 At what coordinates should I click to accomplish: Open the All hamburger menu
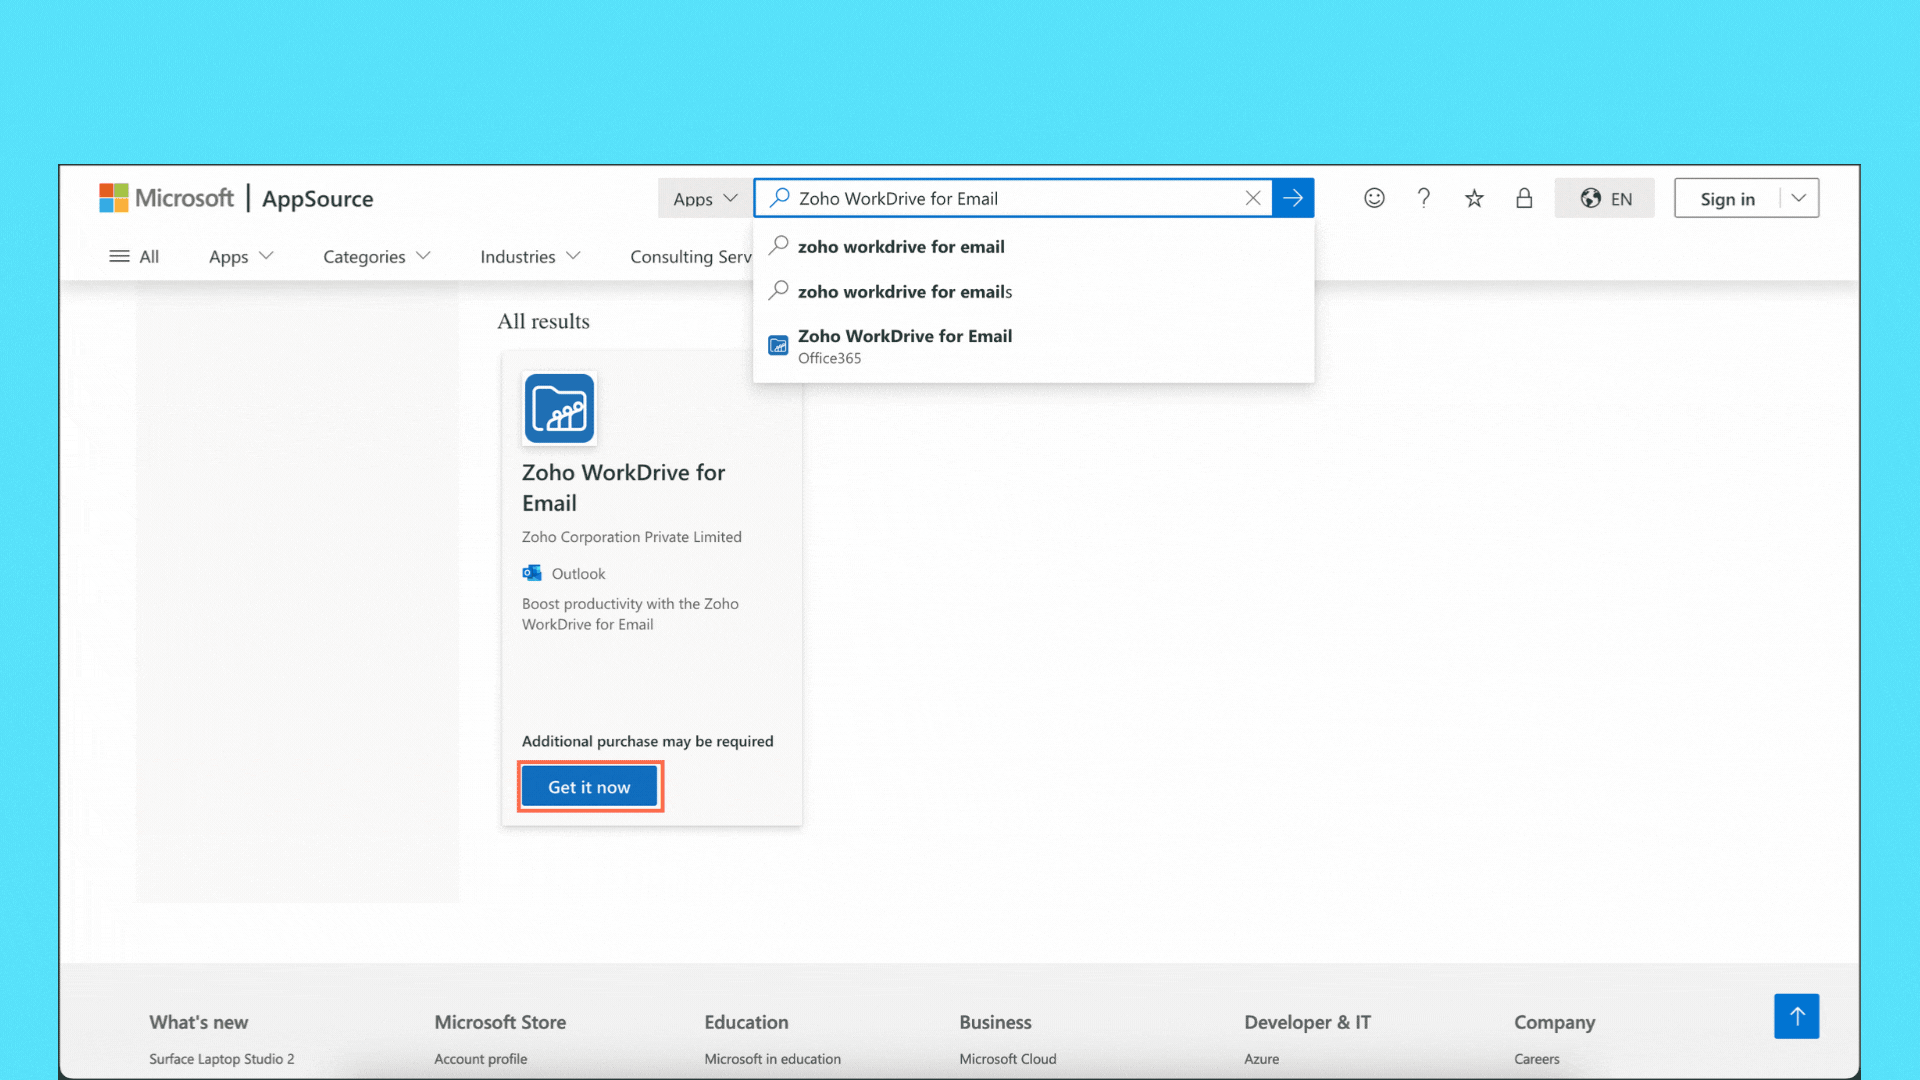click(134, 256)
